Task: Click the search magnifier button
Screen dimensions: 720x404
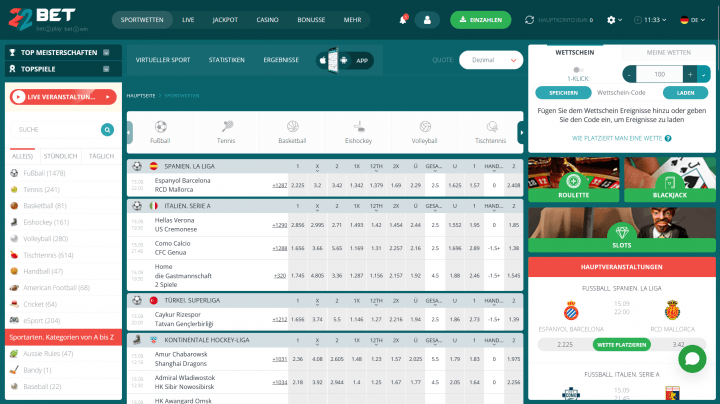Action: click(x=107, y=129)
